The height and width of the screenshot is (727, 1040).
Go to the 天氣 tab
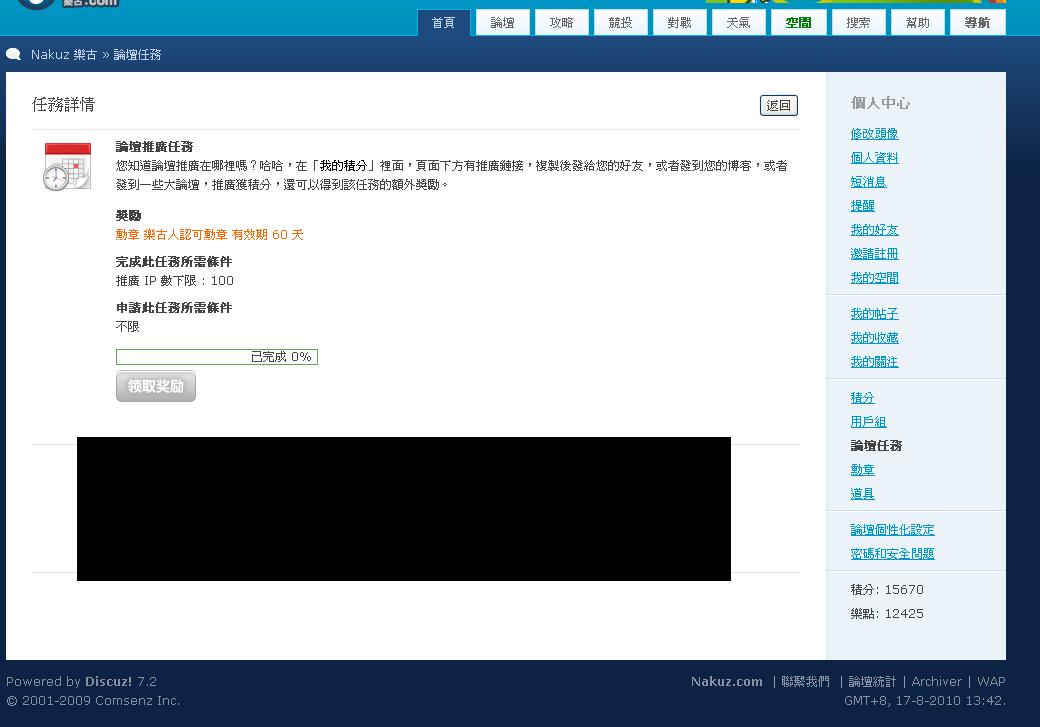click(x=739, y=22)
